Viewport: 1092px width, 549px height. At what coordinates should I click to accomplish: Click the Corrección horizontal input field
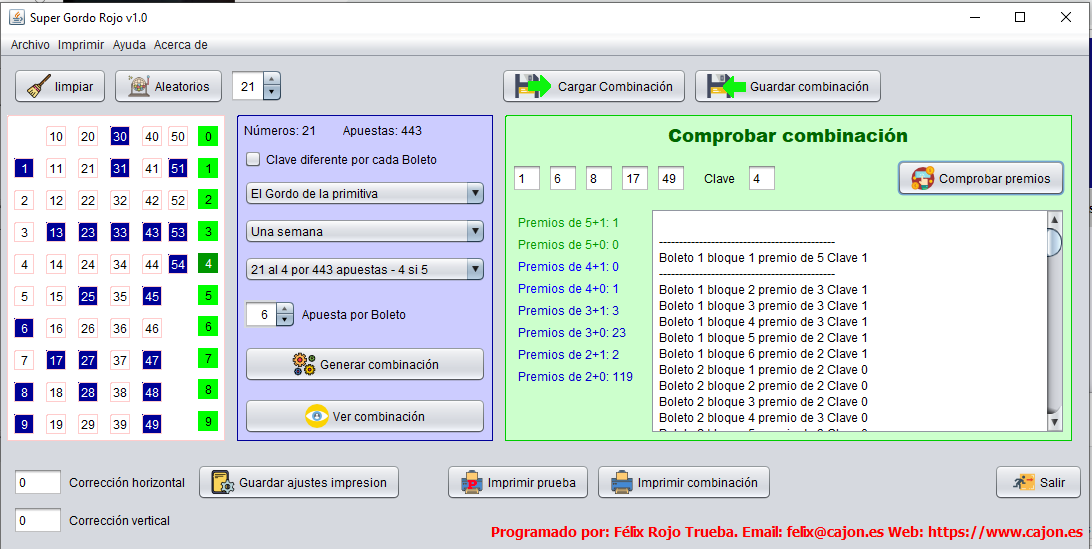click(x=38, y=482)
